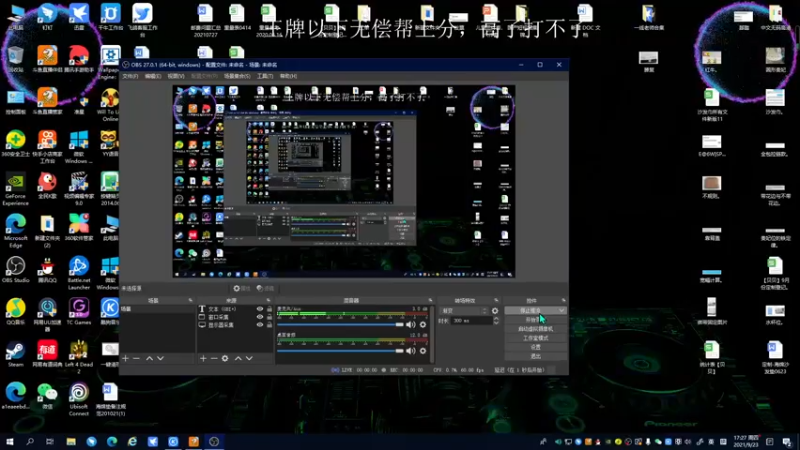This screenshot has height=450, width=800.
Task: Pop out Audio Mixer dock panel icon
Action: (x=430, y=301)
